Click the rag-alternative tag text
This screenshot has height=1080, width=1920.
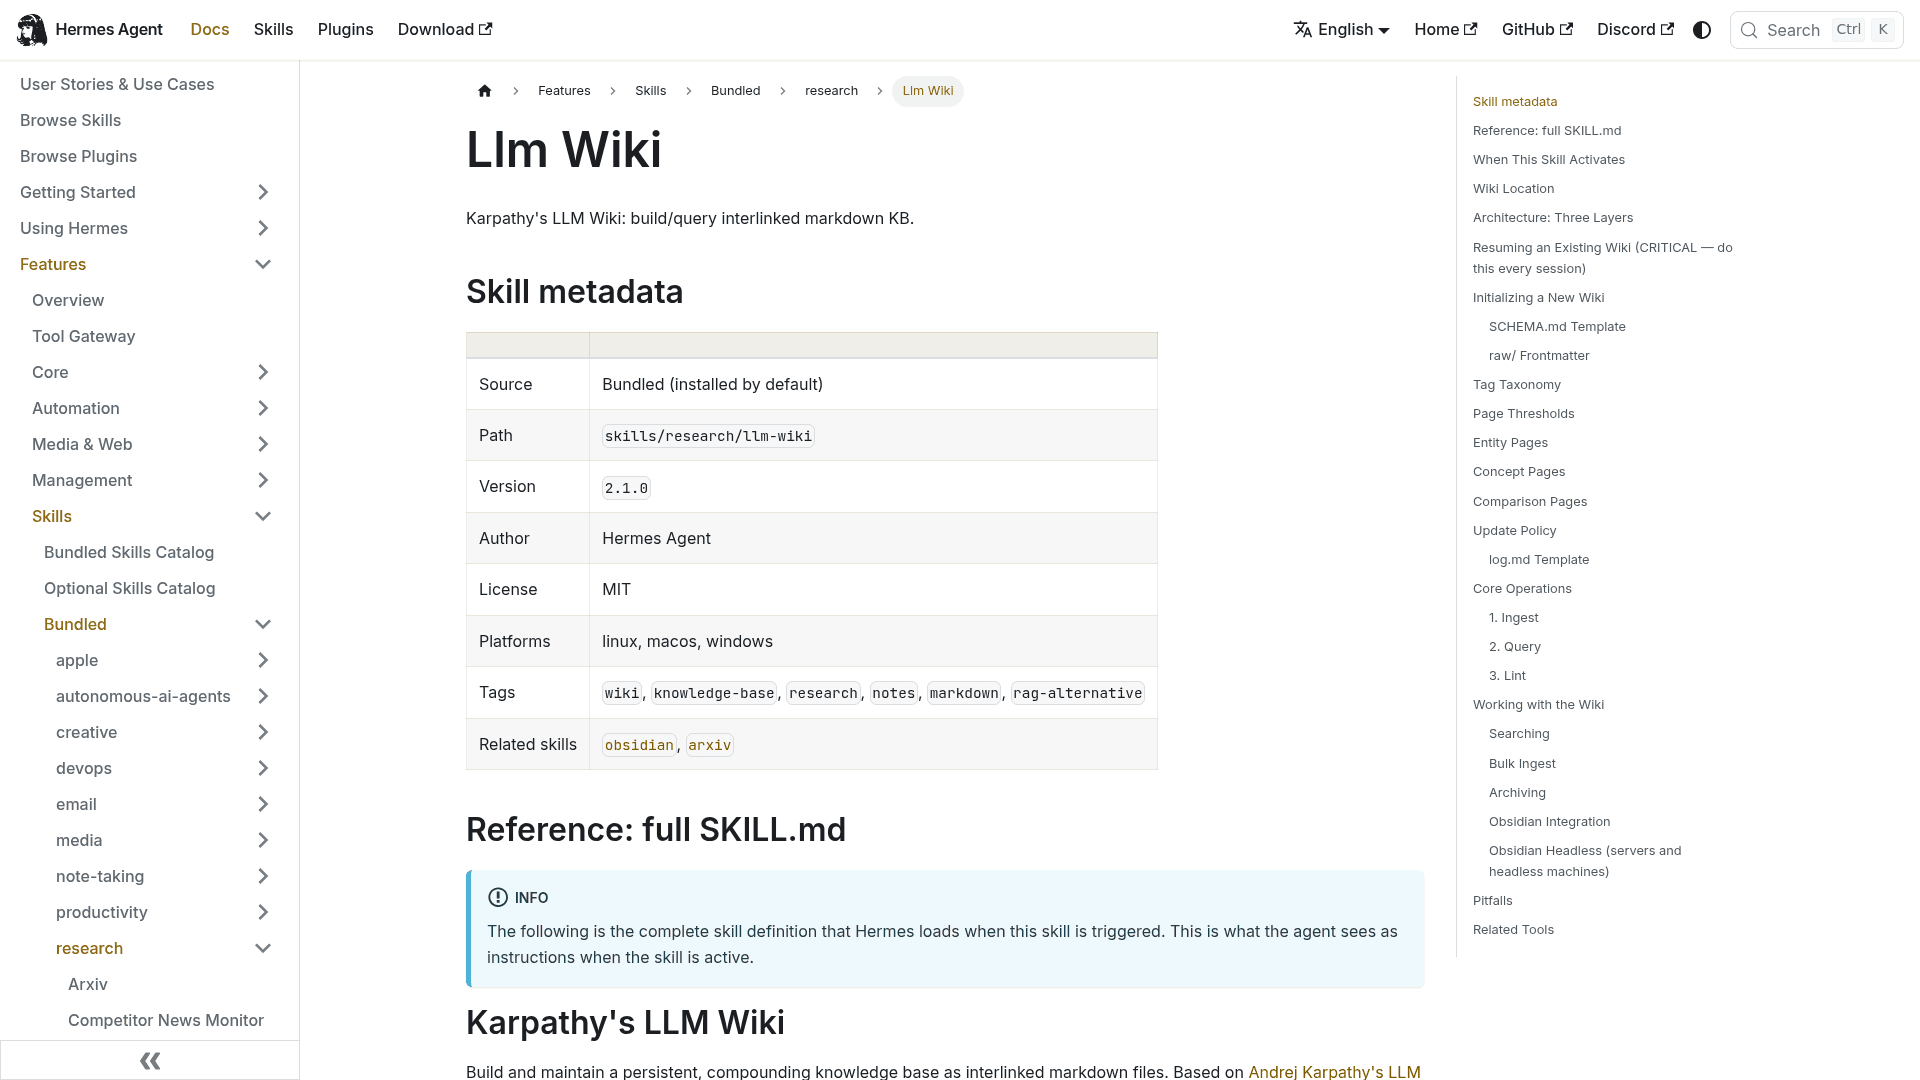pos(1077,693)
